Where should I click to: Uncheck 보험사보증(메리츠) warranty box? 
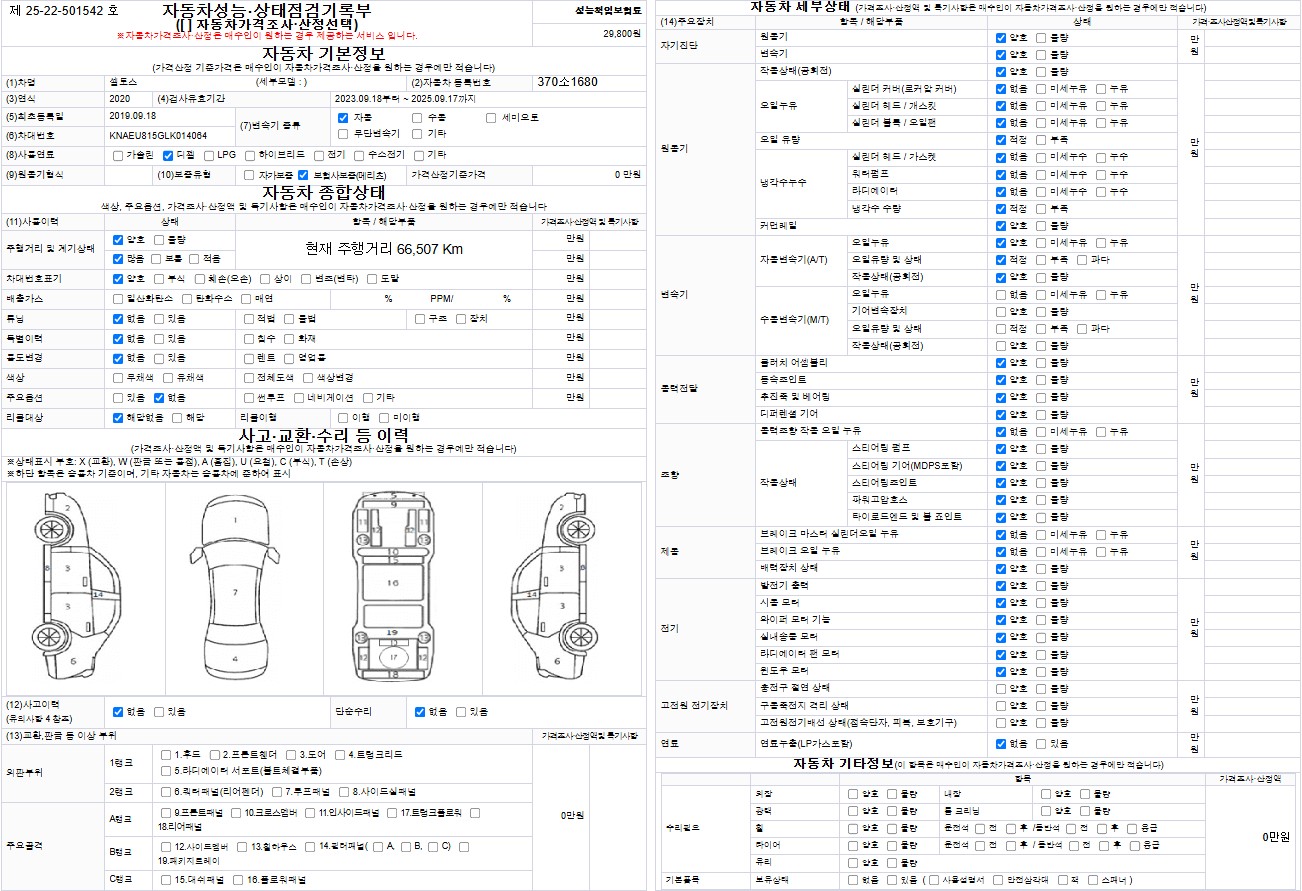click(304, 174)
